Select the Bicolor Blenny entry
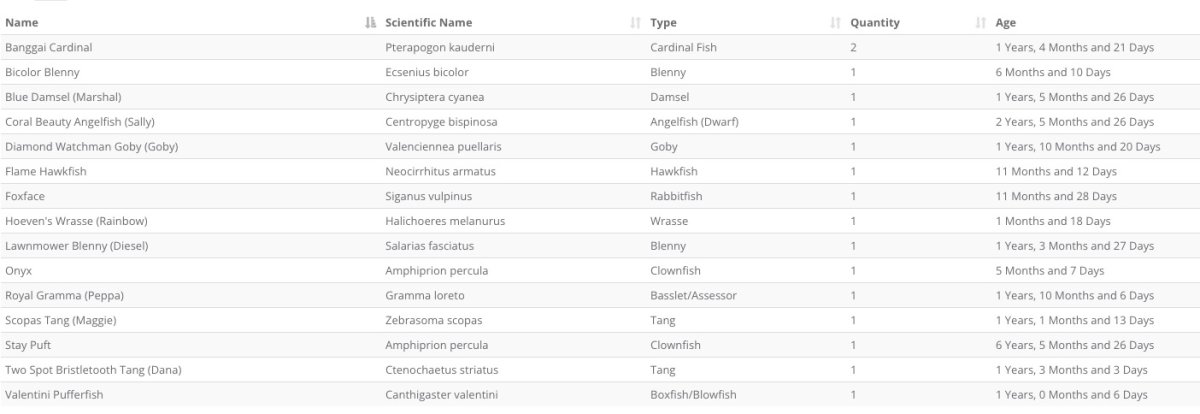Viewport: 1200px width, 414px height. tap(600, 72)
